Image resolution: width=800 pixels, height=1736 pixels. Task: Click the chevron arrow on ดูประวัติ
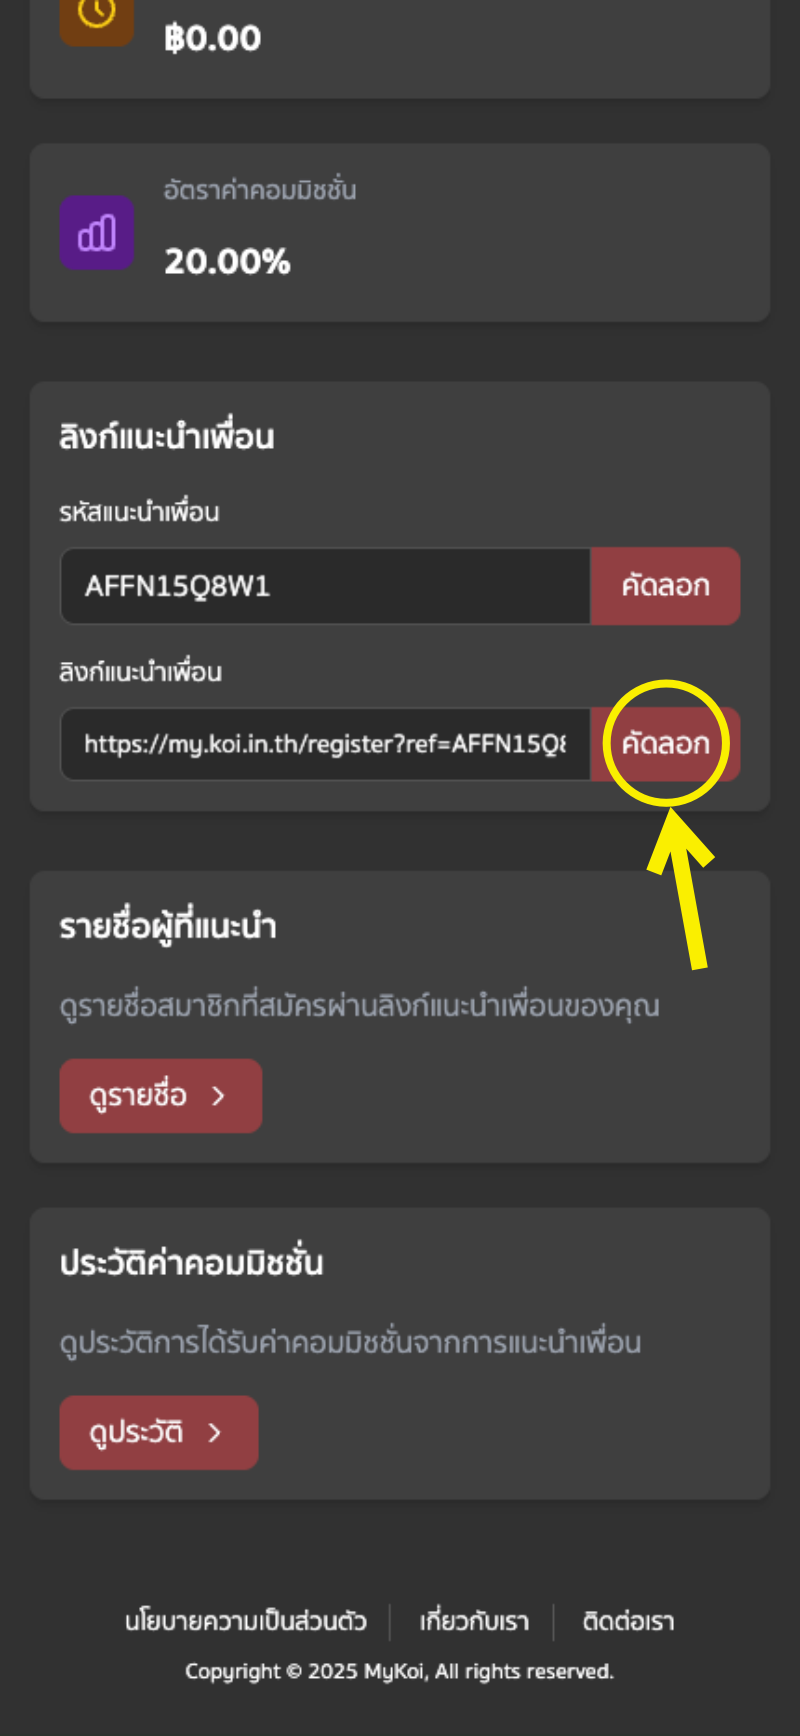[214, 1433]
